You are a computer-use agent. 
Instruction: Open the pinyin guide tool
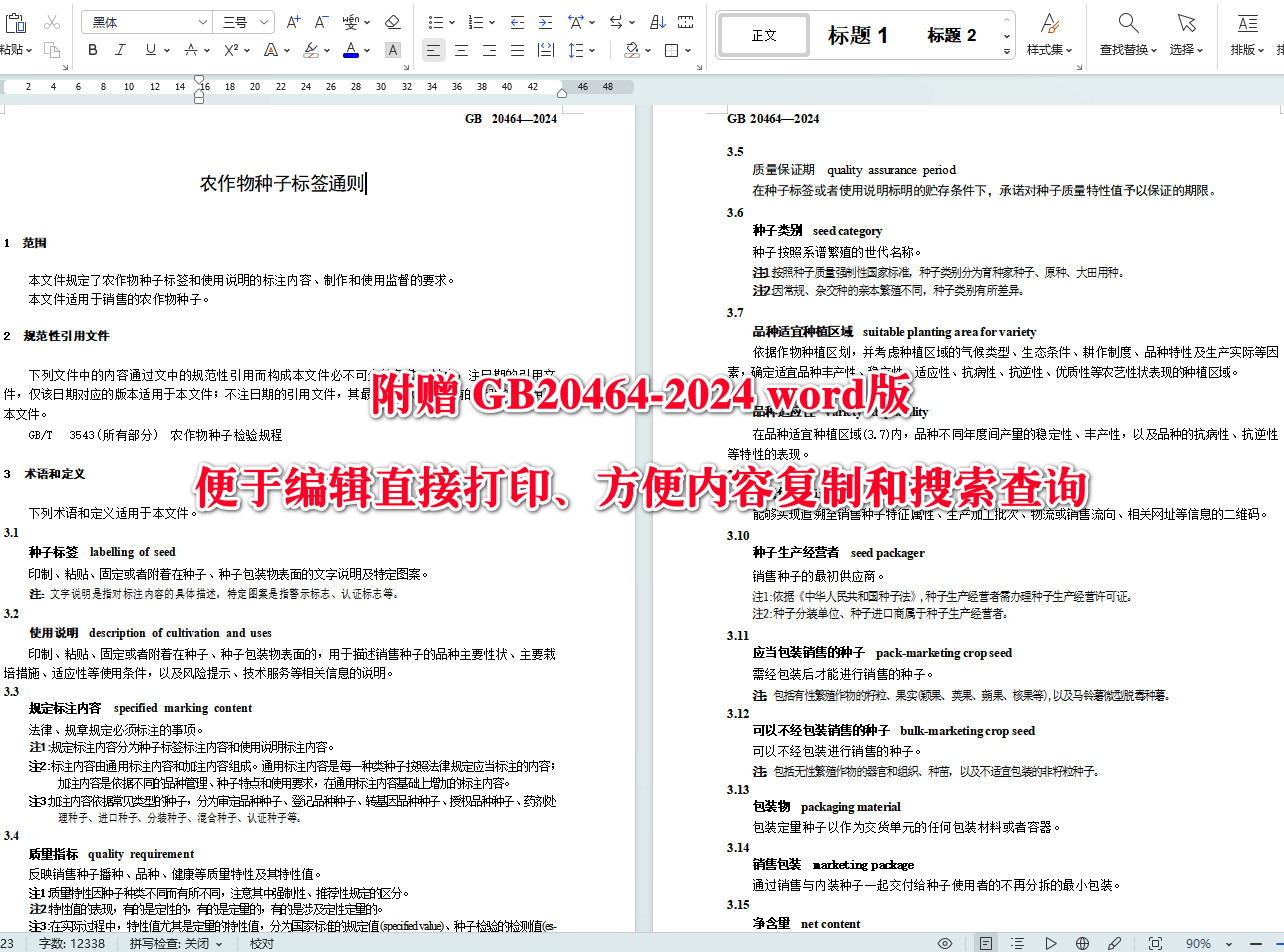click(349, 21)
